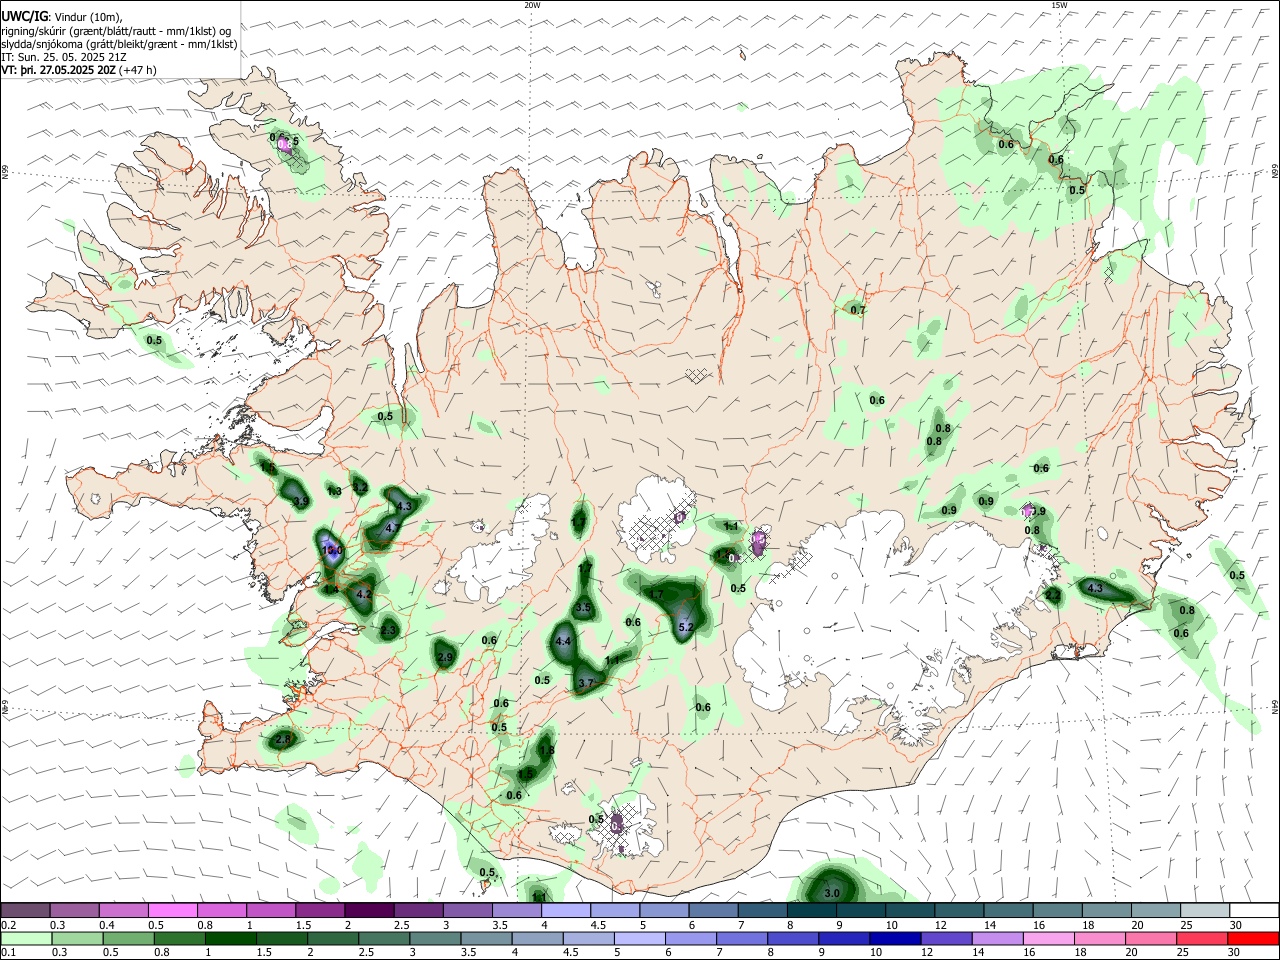
Task: Click the 'UWC/IG: Vindur (10m)' title text
Action: point(62,16)
